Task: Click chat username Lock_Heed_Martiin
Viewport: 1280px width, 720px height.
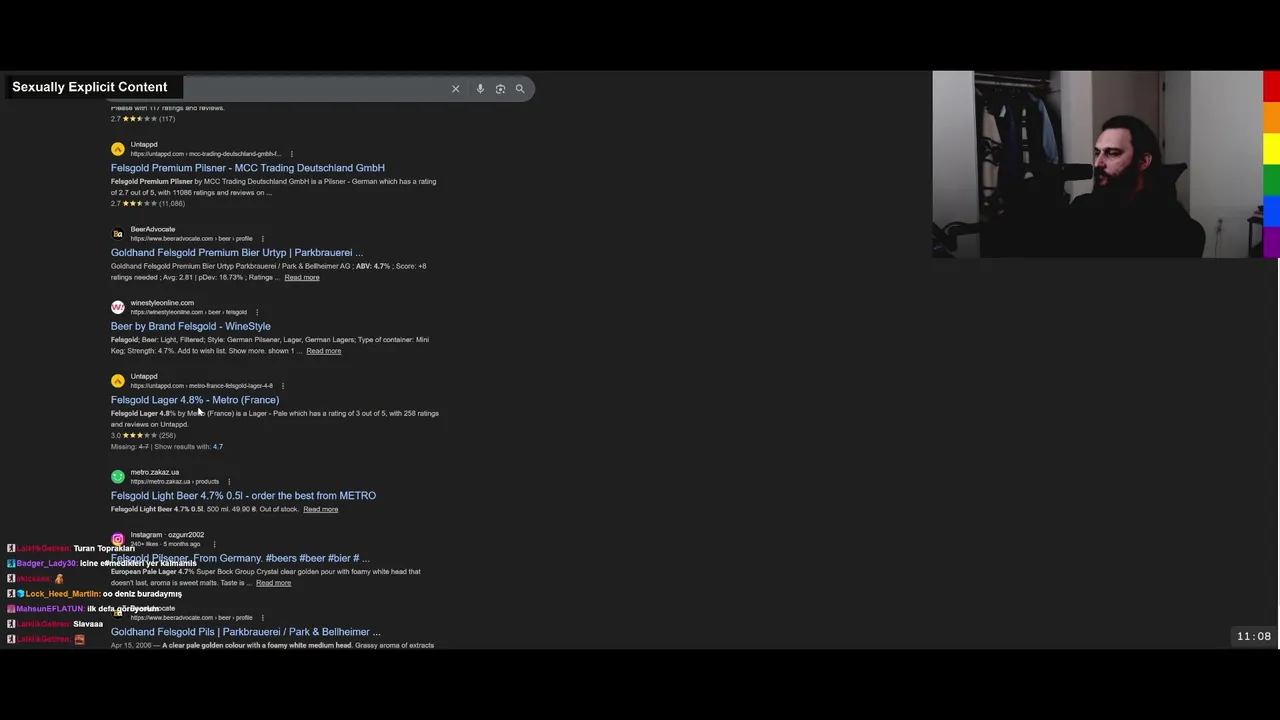Action: point(62,594)
